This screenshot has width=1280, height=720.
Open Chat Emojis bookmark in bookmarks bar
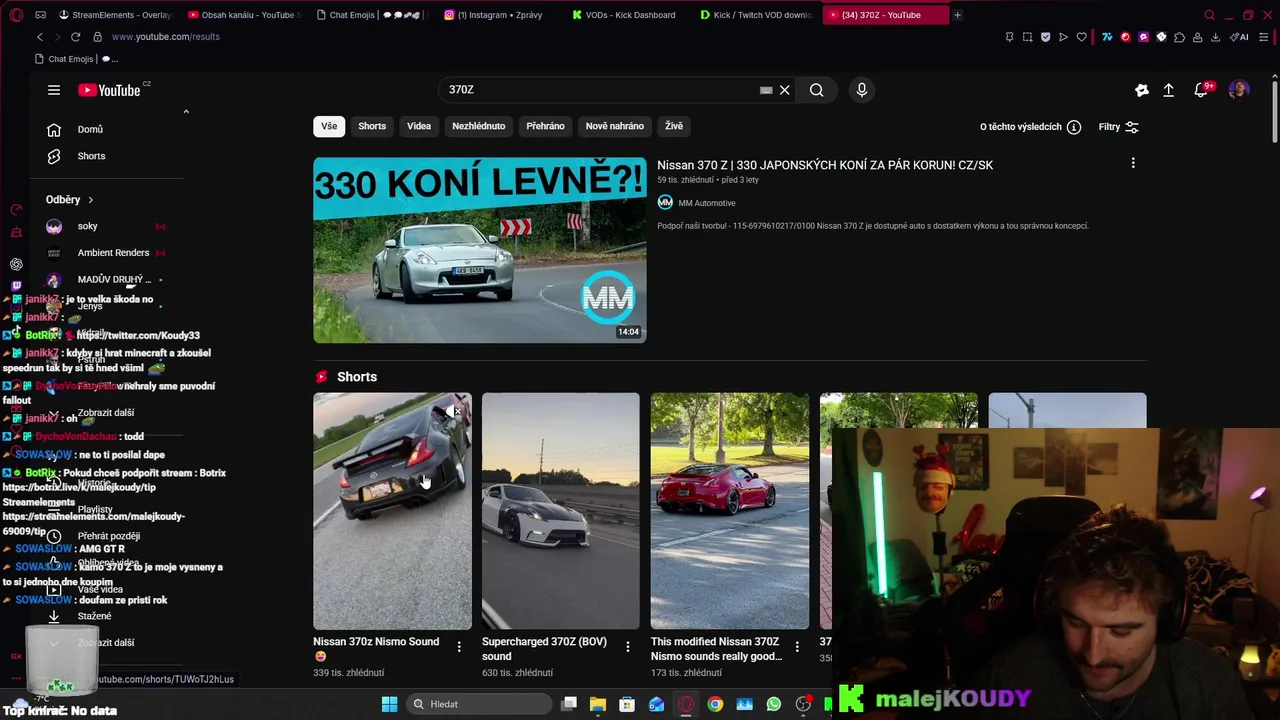coord(76,59)
